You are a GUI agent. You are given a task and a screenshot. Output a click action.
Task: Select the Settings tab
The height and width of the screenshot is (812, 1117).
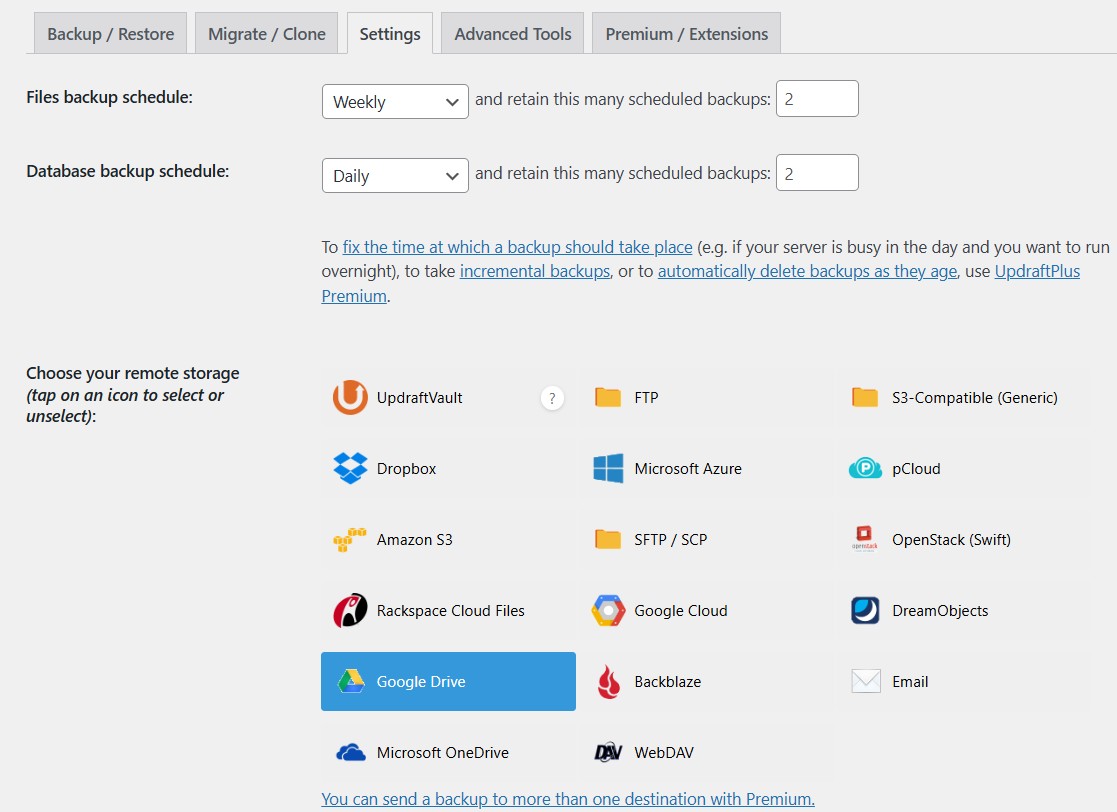(x=390, y=33)
